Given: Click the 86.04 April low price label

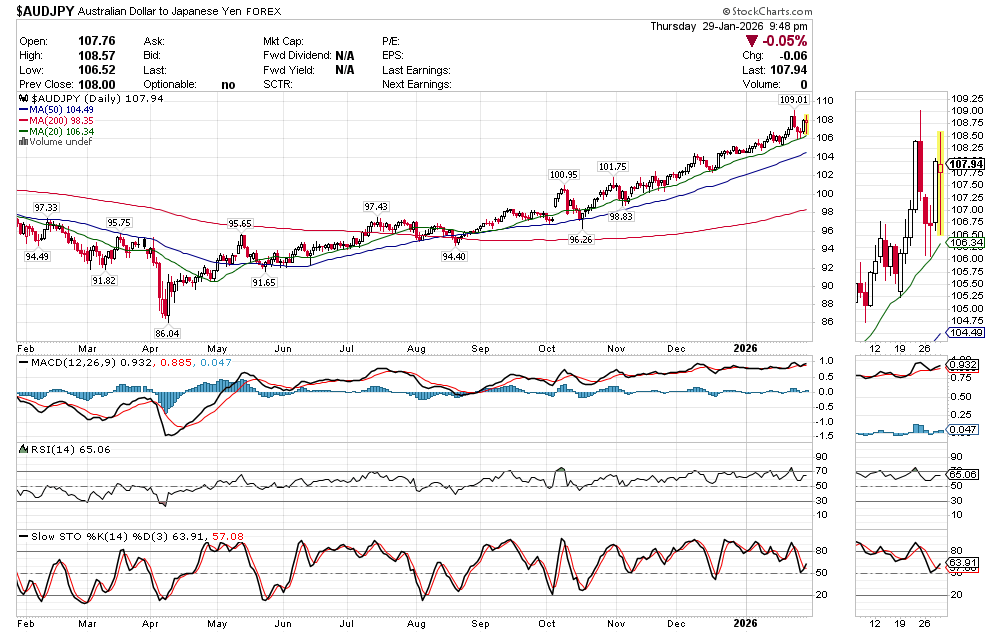Looking at the screenshot, I should [x=167, y=333].
